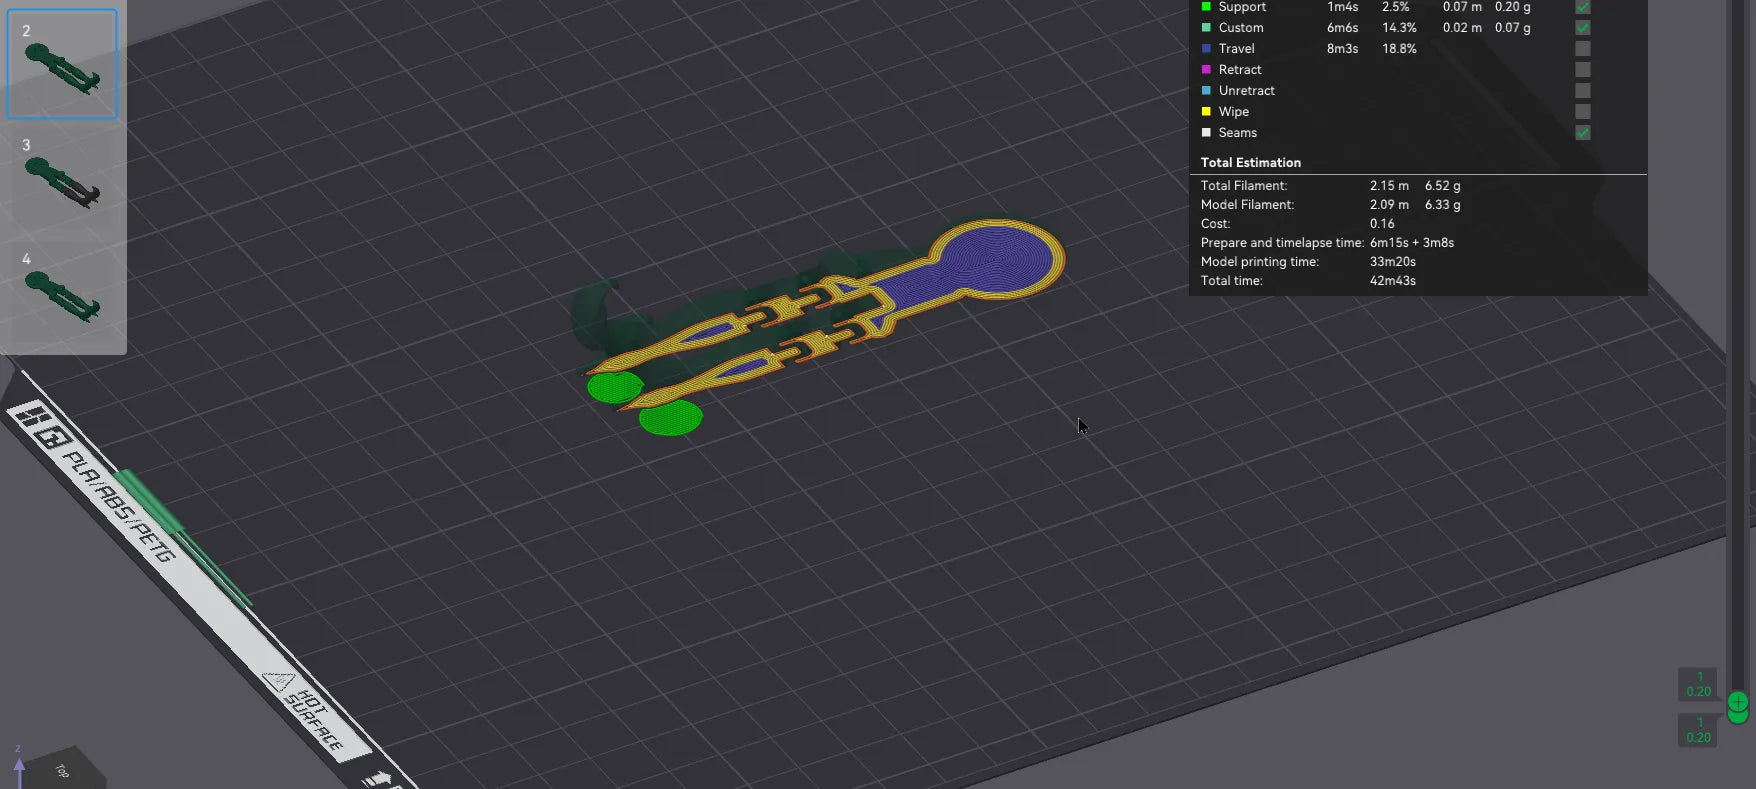1756x789 pixels.
Task: Click the 'Custom' legend label
Action: [1241, 28]
